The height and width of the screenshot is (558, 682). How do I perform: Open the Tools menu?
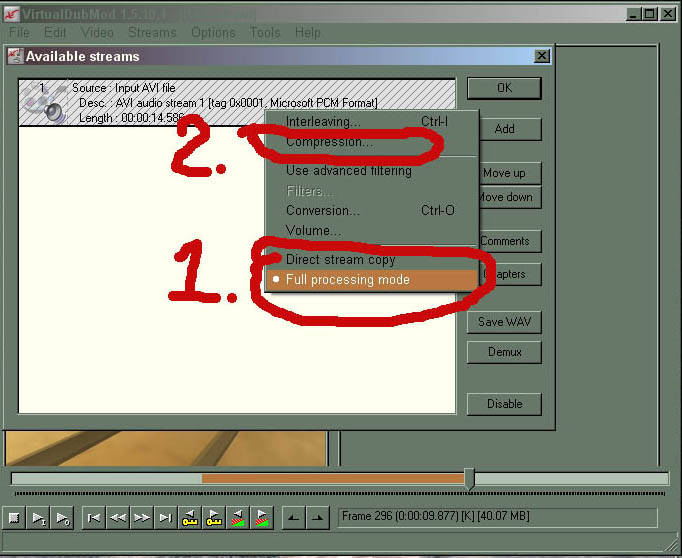tap(265, 33)
